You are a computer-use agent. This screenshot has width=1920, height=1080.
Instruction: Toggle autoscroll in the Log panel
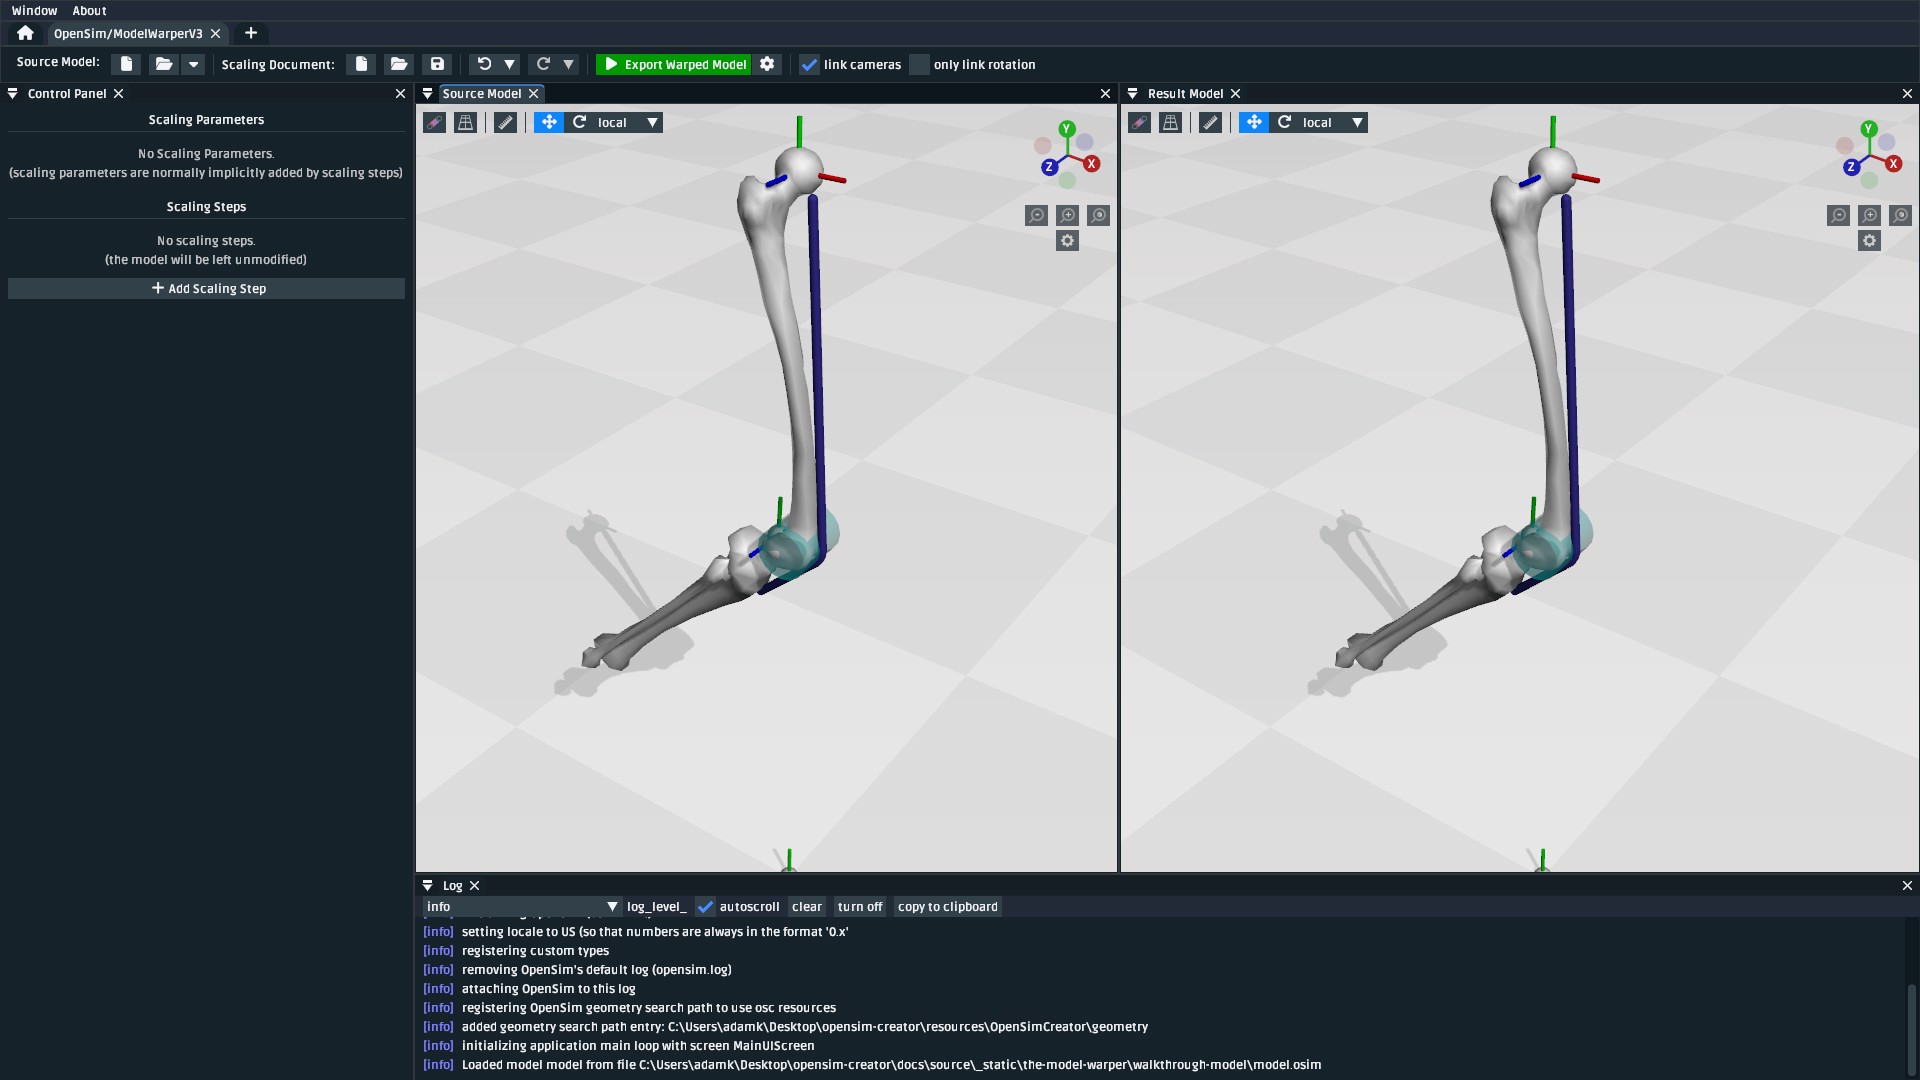click(706, 907)
